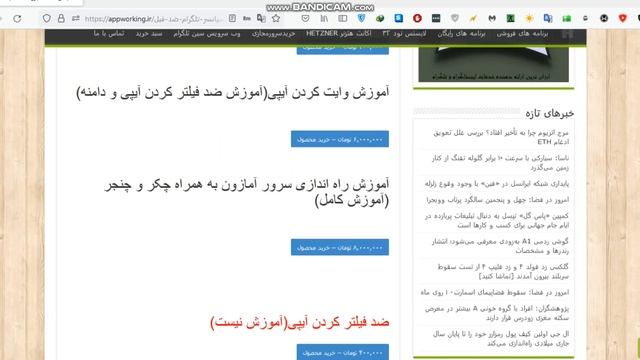
Task: Open the 'برنامه های رایگان' menu item
Action: click(x=461, y=34)
